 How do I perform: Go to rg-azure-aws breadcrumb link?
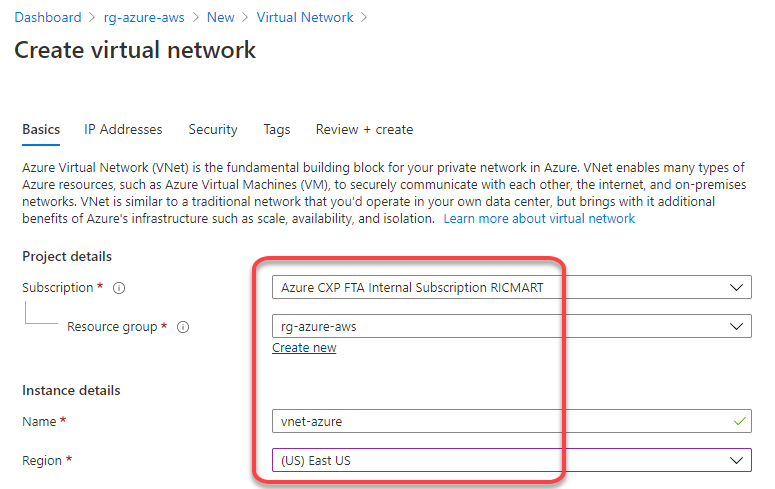(144, 17)
